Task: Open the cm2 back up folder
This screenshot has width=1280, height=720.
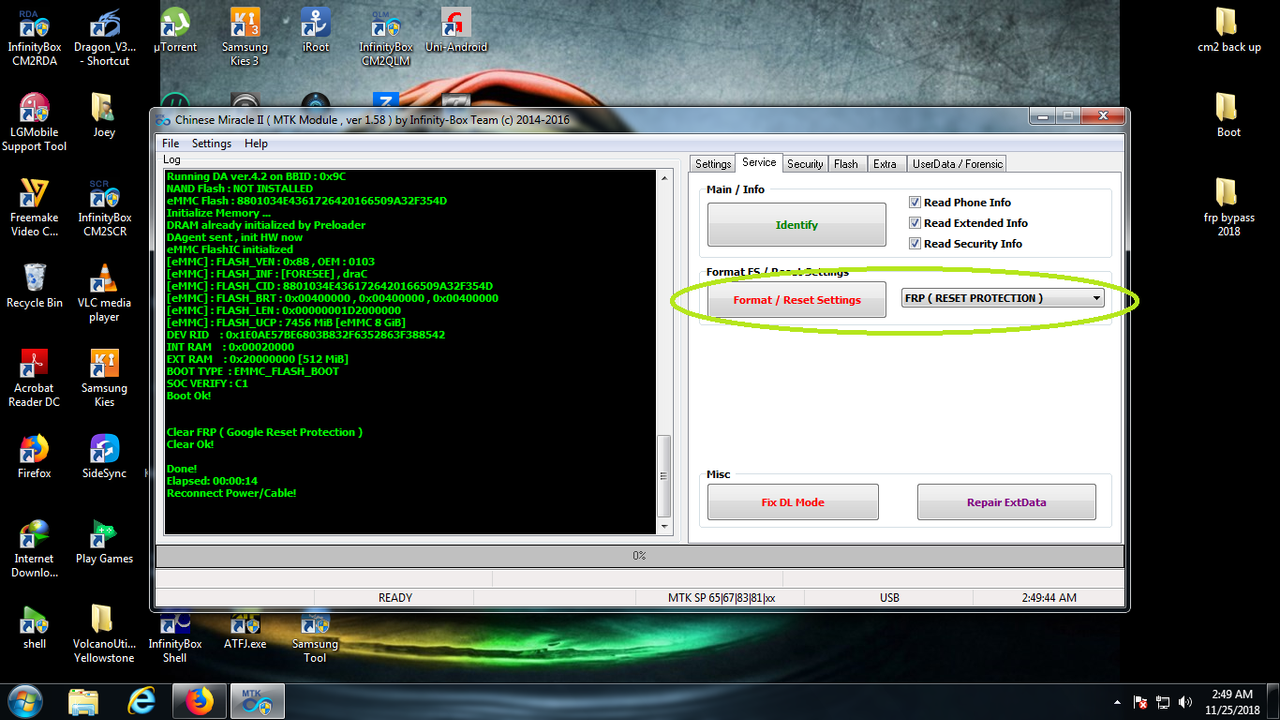Action: (1229, 30)
